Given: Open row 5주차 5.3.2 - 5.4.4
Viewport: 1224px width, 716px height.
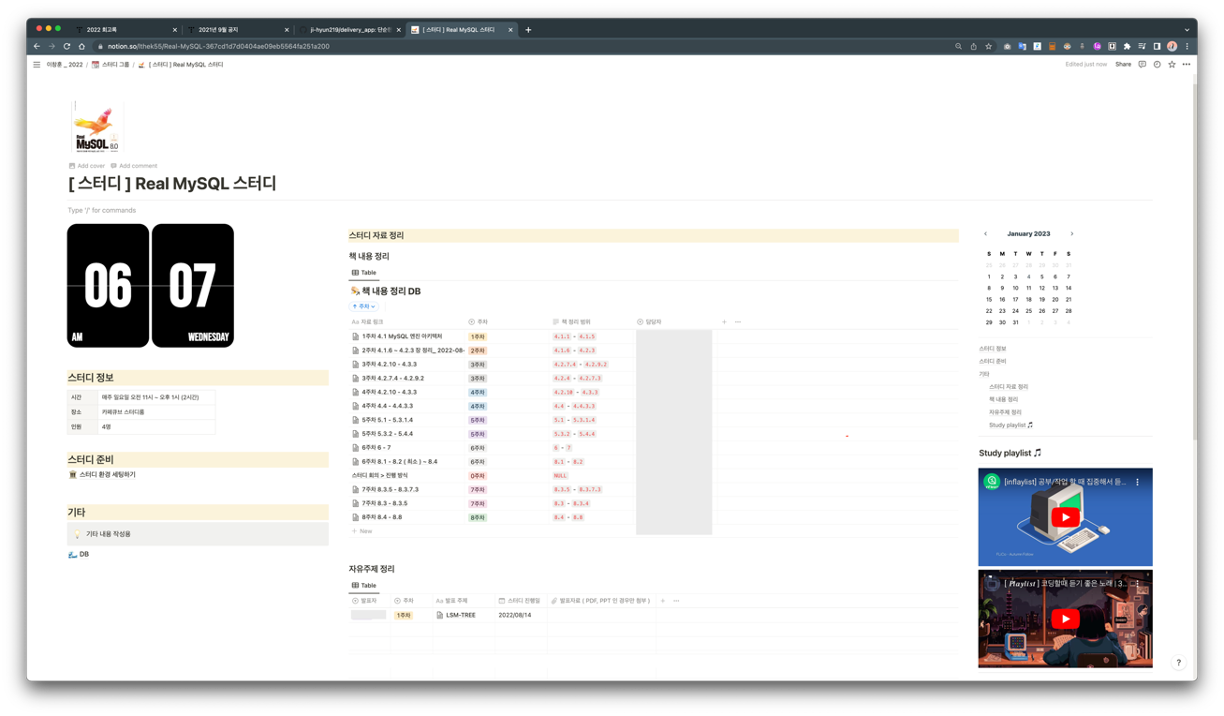Looking at the screenshot, I should coord(387,434).
